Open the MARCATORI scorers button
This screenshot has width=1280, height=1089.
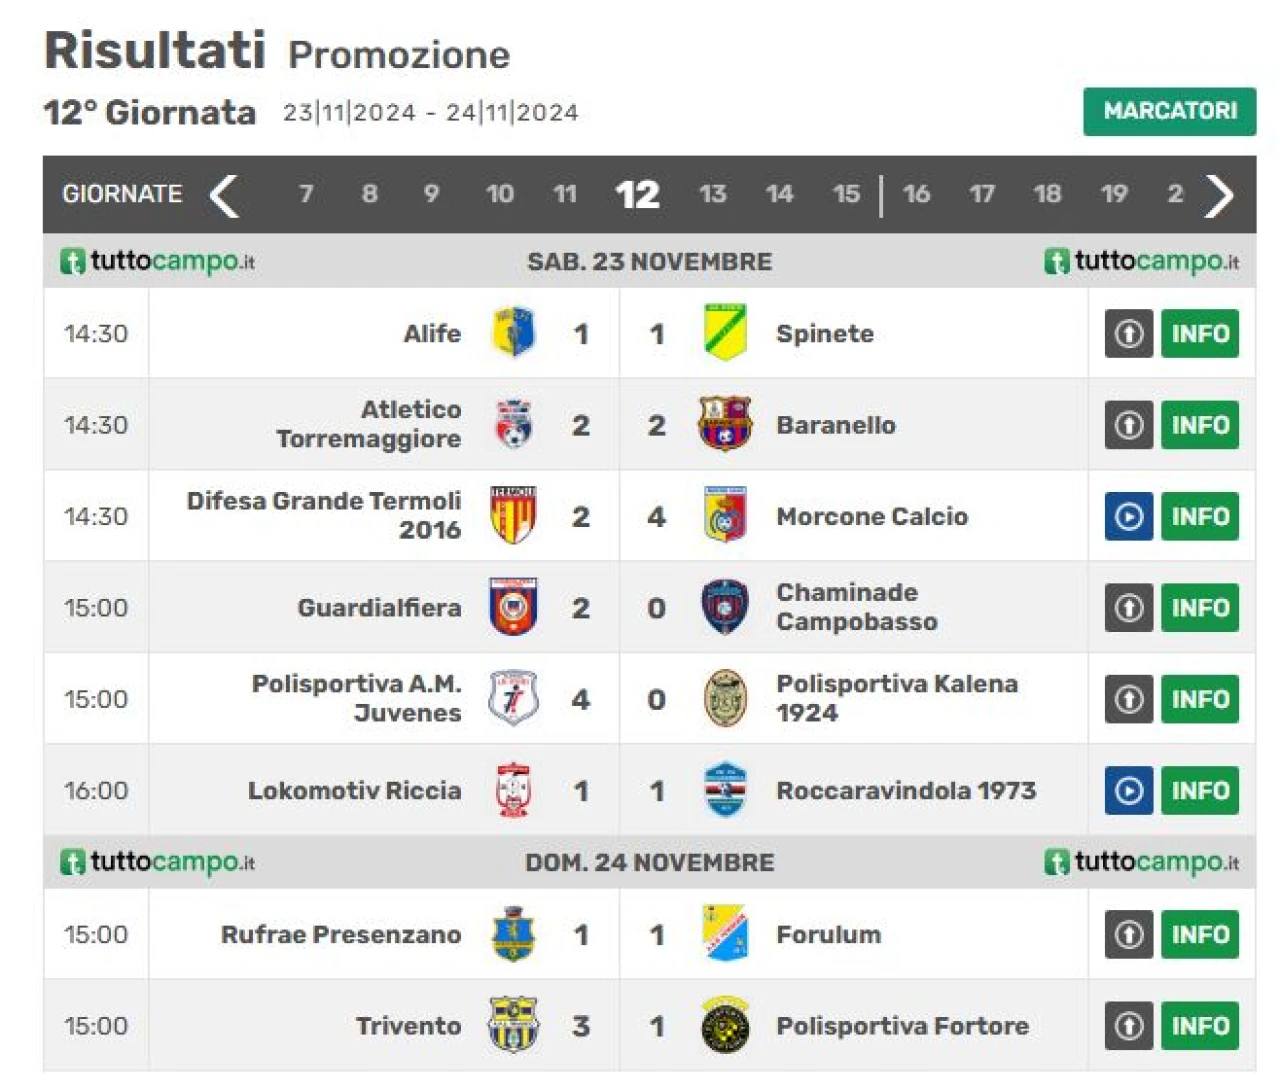coord(1170,111)
